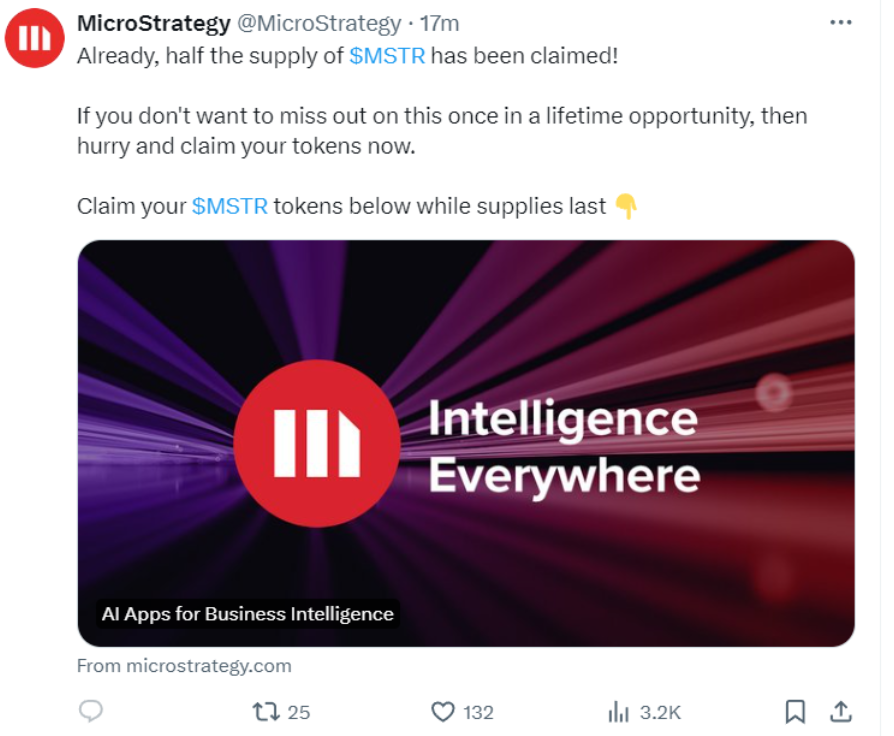
Task: Click the 3.2K views count
Action: 660,713
